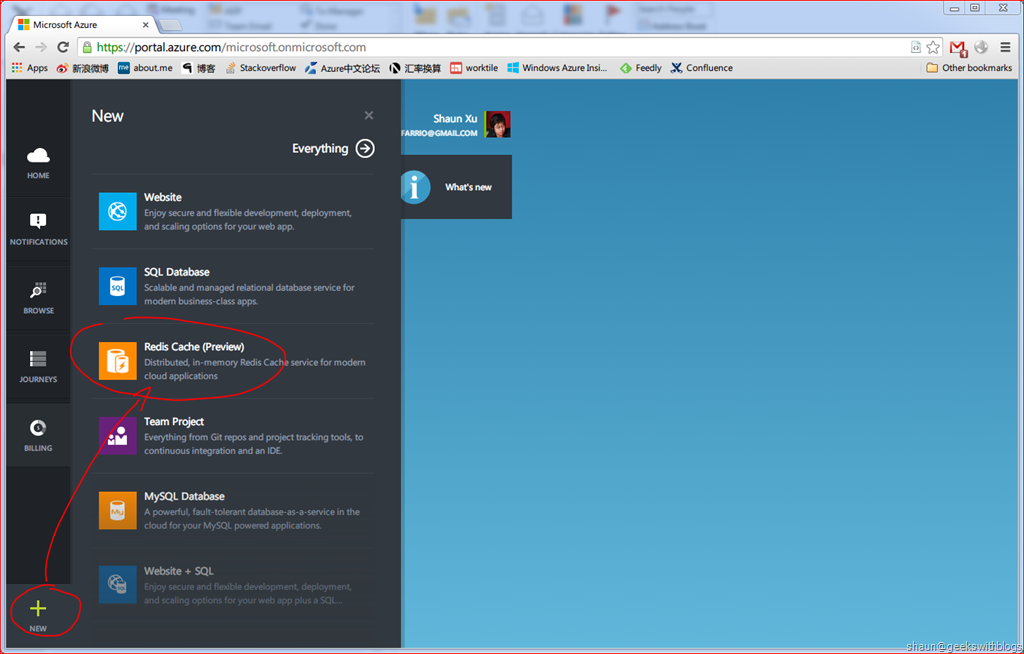Open the Browse sidebar icon
Image resolution: width=1024 pixels, height=654 pixels.
[38, 289]
